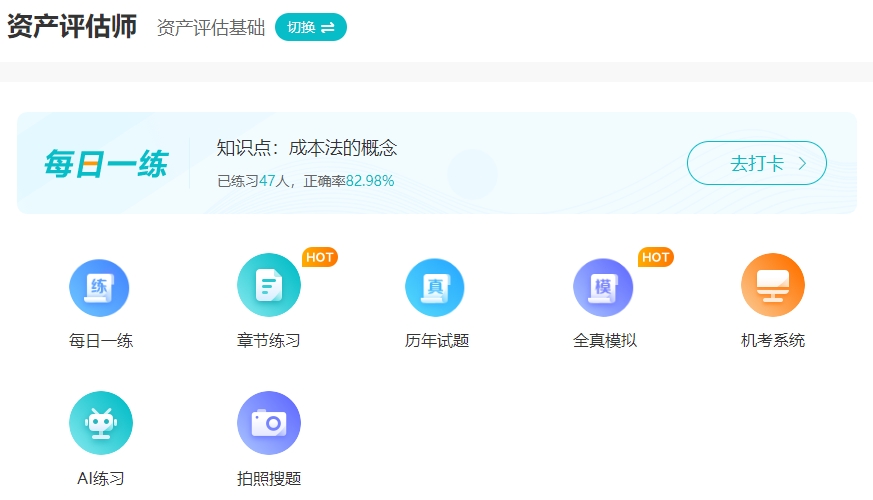View the 已练习47人 accuracy statistics line
Image resolution: width=873 pixels, height=500 pixels.
coord(305,181)
